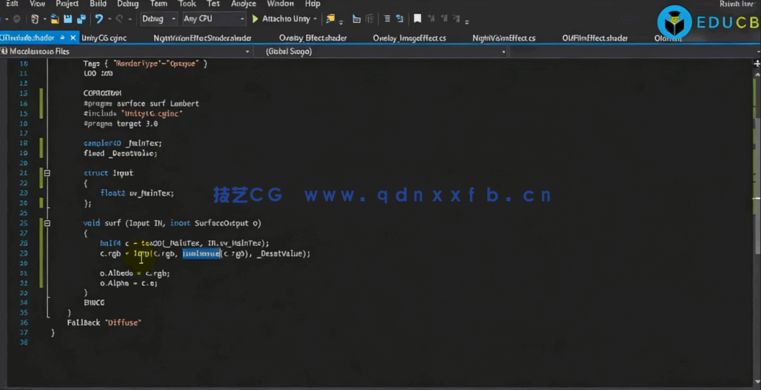Open the Debug configuration dropdown

pyautogui.click(x=159, y=19)
